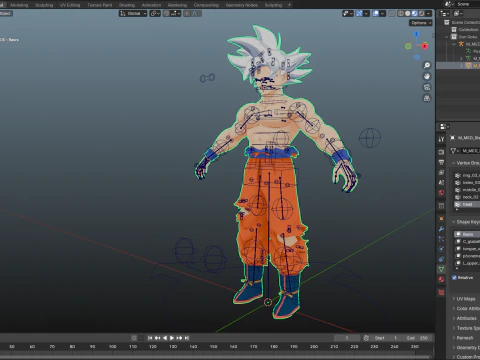Open the overlays options dropdown arrow
This screenshot has height=360, width=480.
[383, 13]
